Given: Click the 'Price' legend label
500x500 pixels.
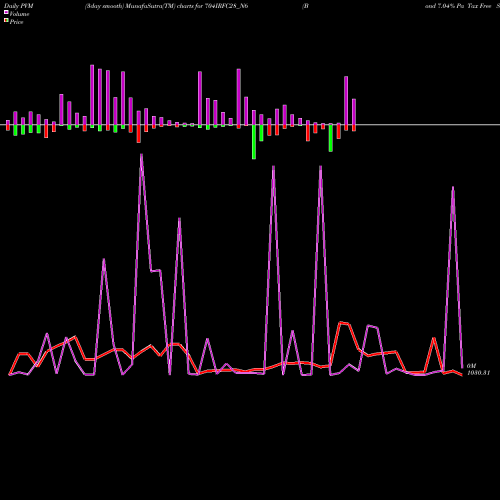Looking at the screenshot, I should [16, 22].
